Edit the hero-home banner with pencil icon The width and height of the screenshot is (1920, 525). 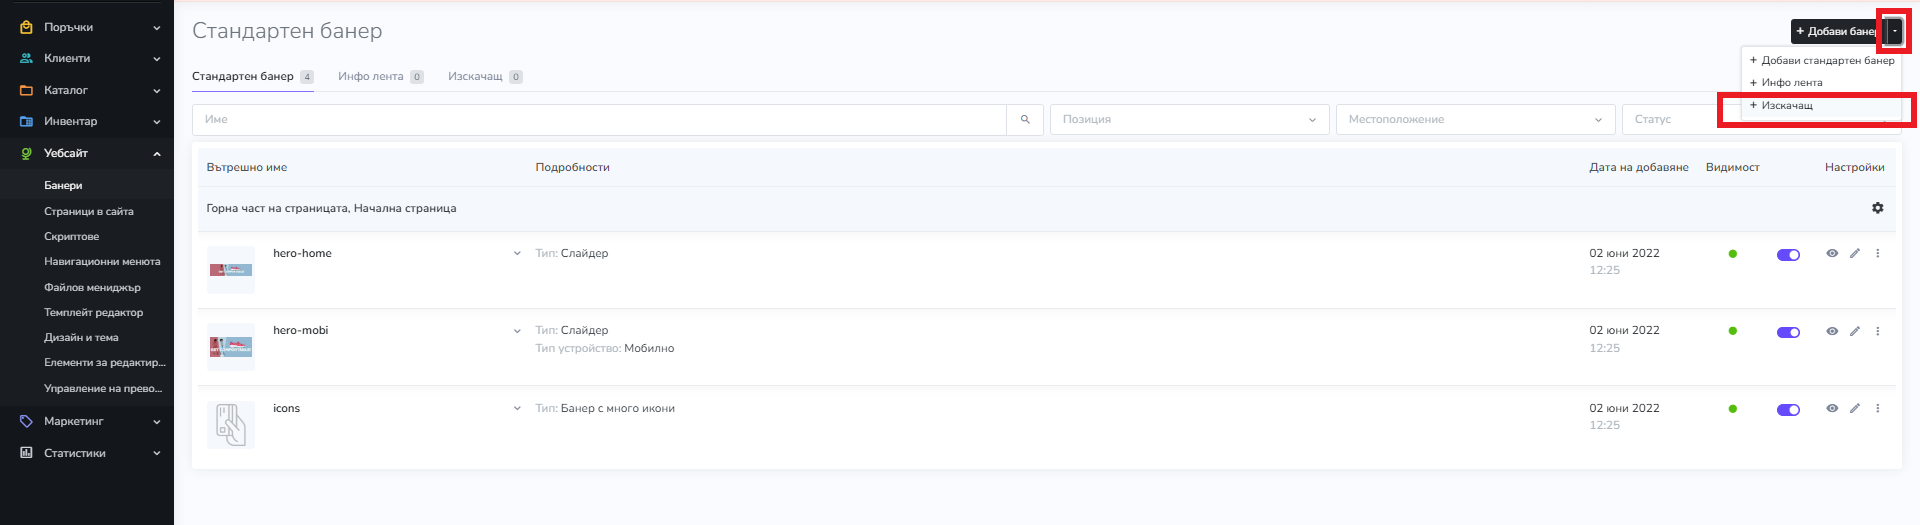(1854, 254)
